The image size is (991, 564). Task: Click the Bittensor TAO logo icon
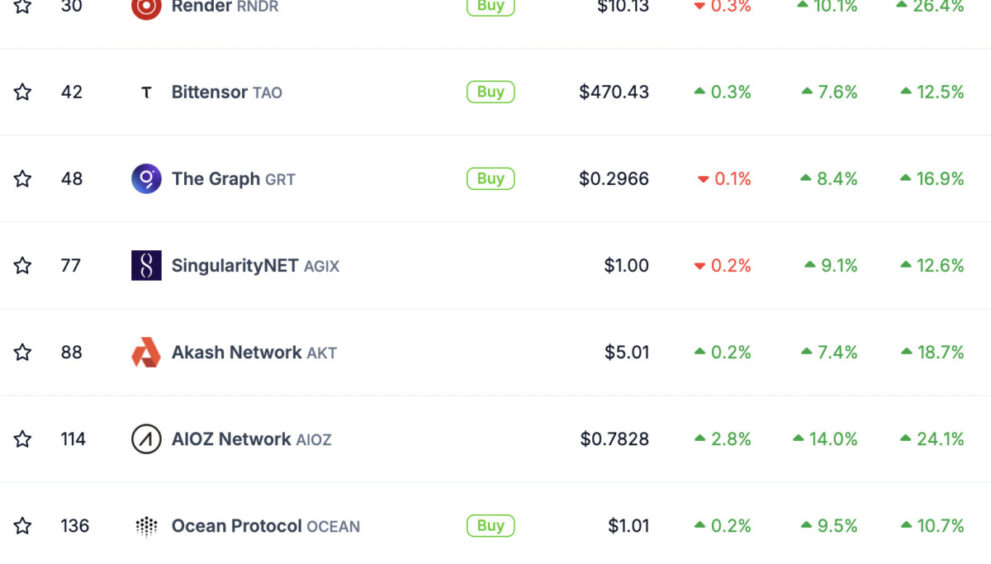point(146,92)
